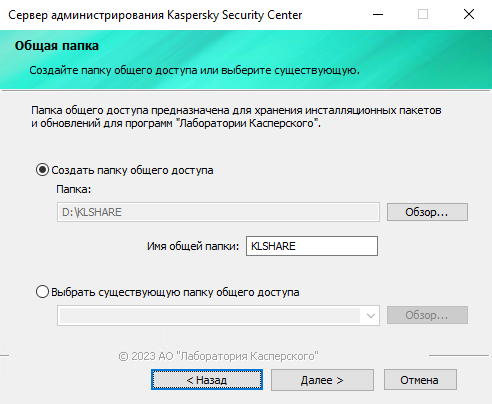This screenshot has height=404, width=492.
Task: Cancel the installation with "Отмена"
Action: (420, 380)
